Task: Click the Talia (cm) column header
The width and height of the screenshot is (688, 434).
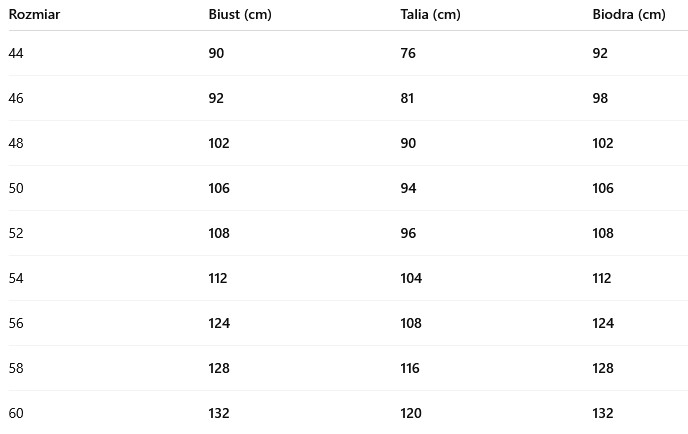Action: pos(430,14)
